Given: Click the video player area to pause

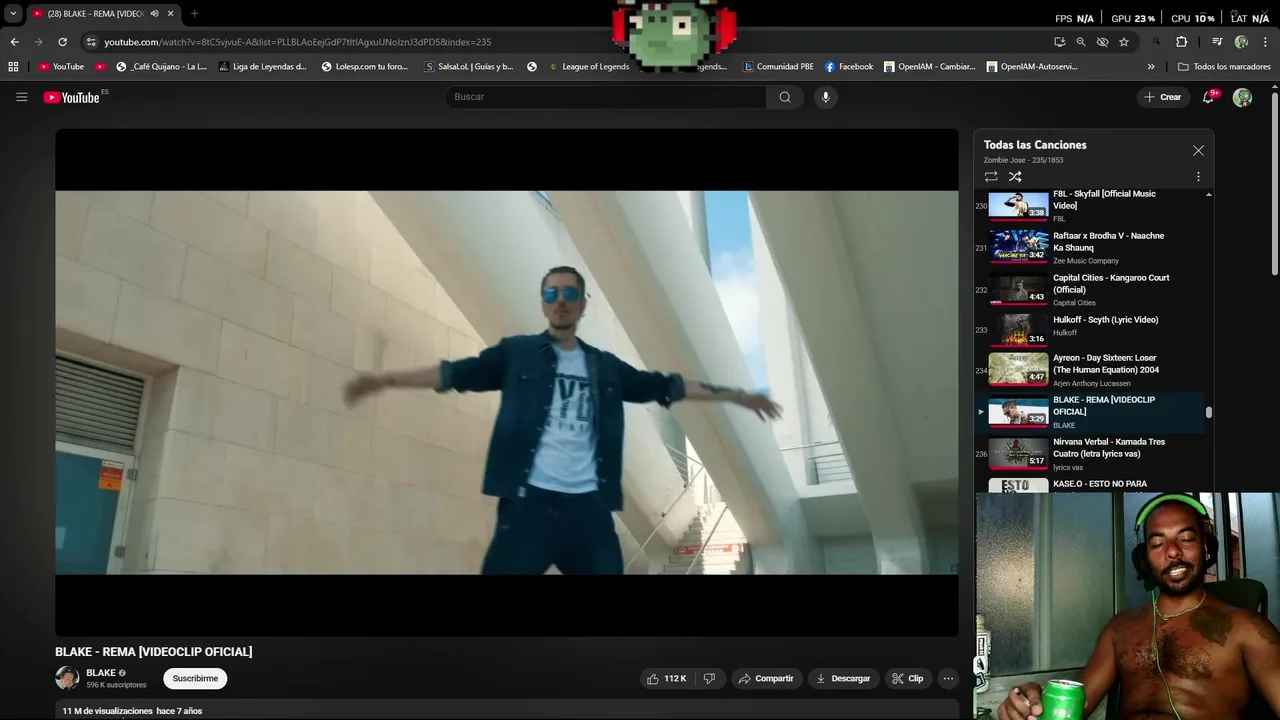Looking at the screenshot, I should 507,382.
